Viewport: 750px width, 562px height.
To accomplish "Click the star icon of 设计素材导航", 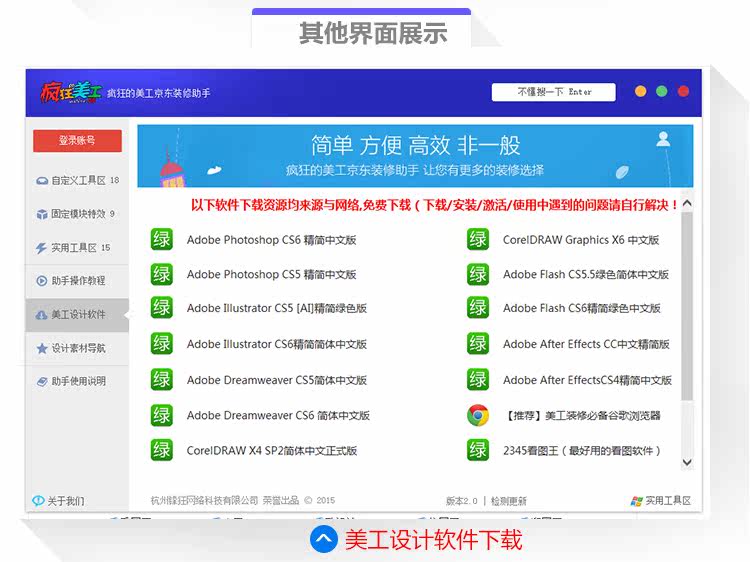I will pyautogui.click(x=42, y=348).
